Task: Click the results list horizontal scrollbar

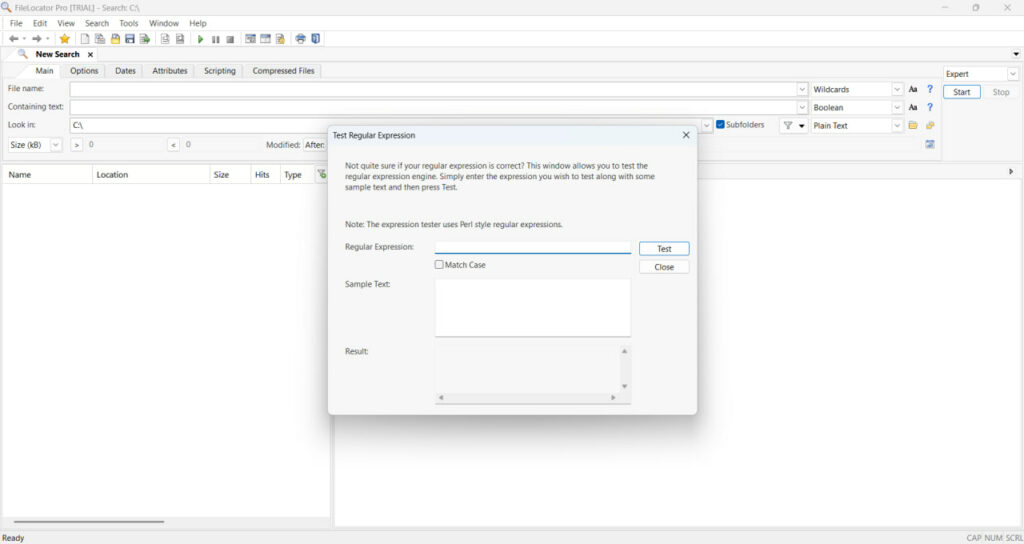Action: click(x=89, y=522)
